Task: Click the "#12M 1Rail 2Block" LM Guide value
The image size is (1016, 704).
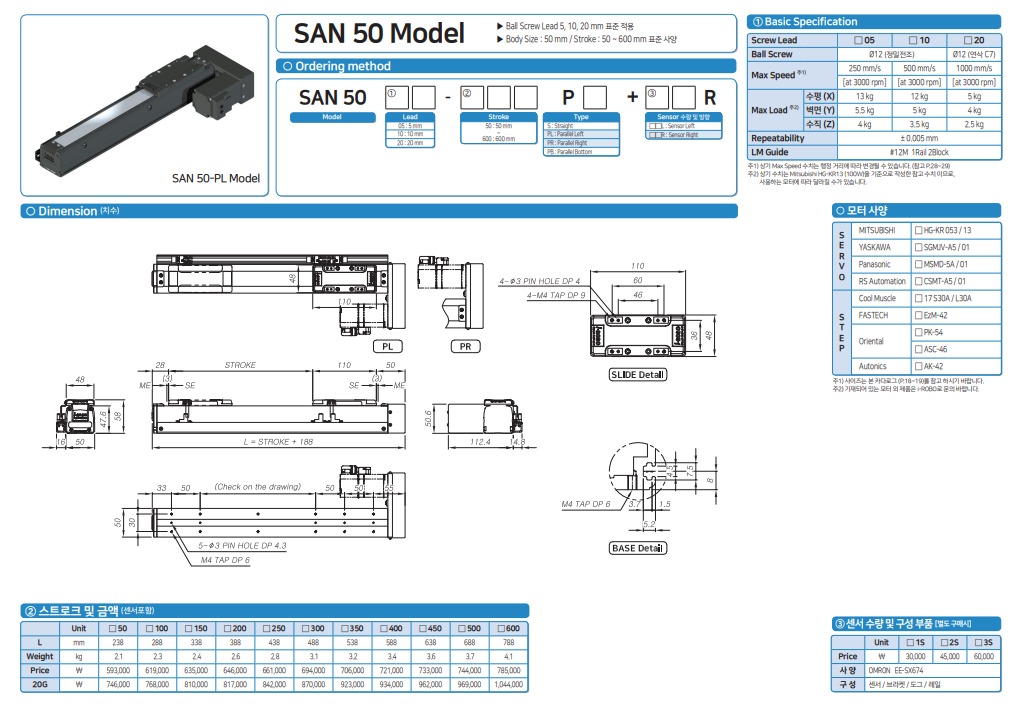Action: pos(919,152)
